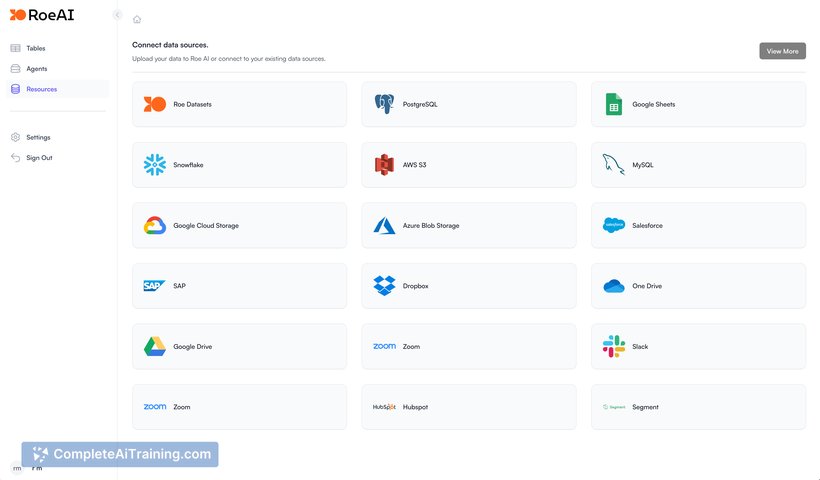Choose the MySQL label
This screenshot has height=480, width=820.
point(643,165)
